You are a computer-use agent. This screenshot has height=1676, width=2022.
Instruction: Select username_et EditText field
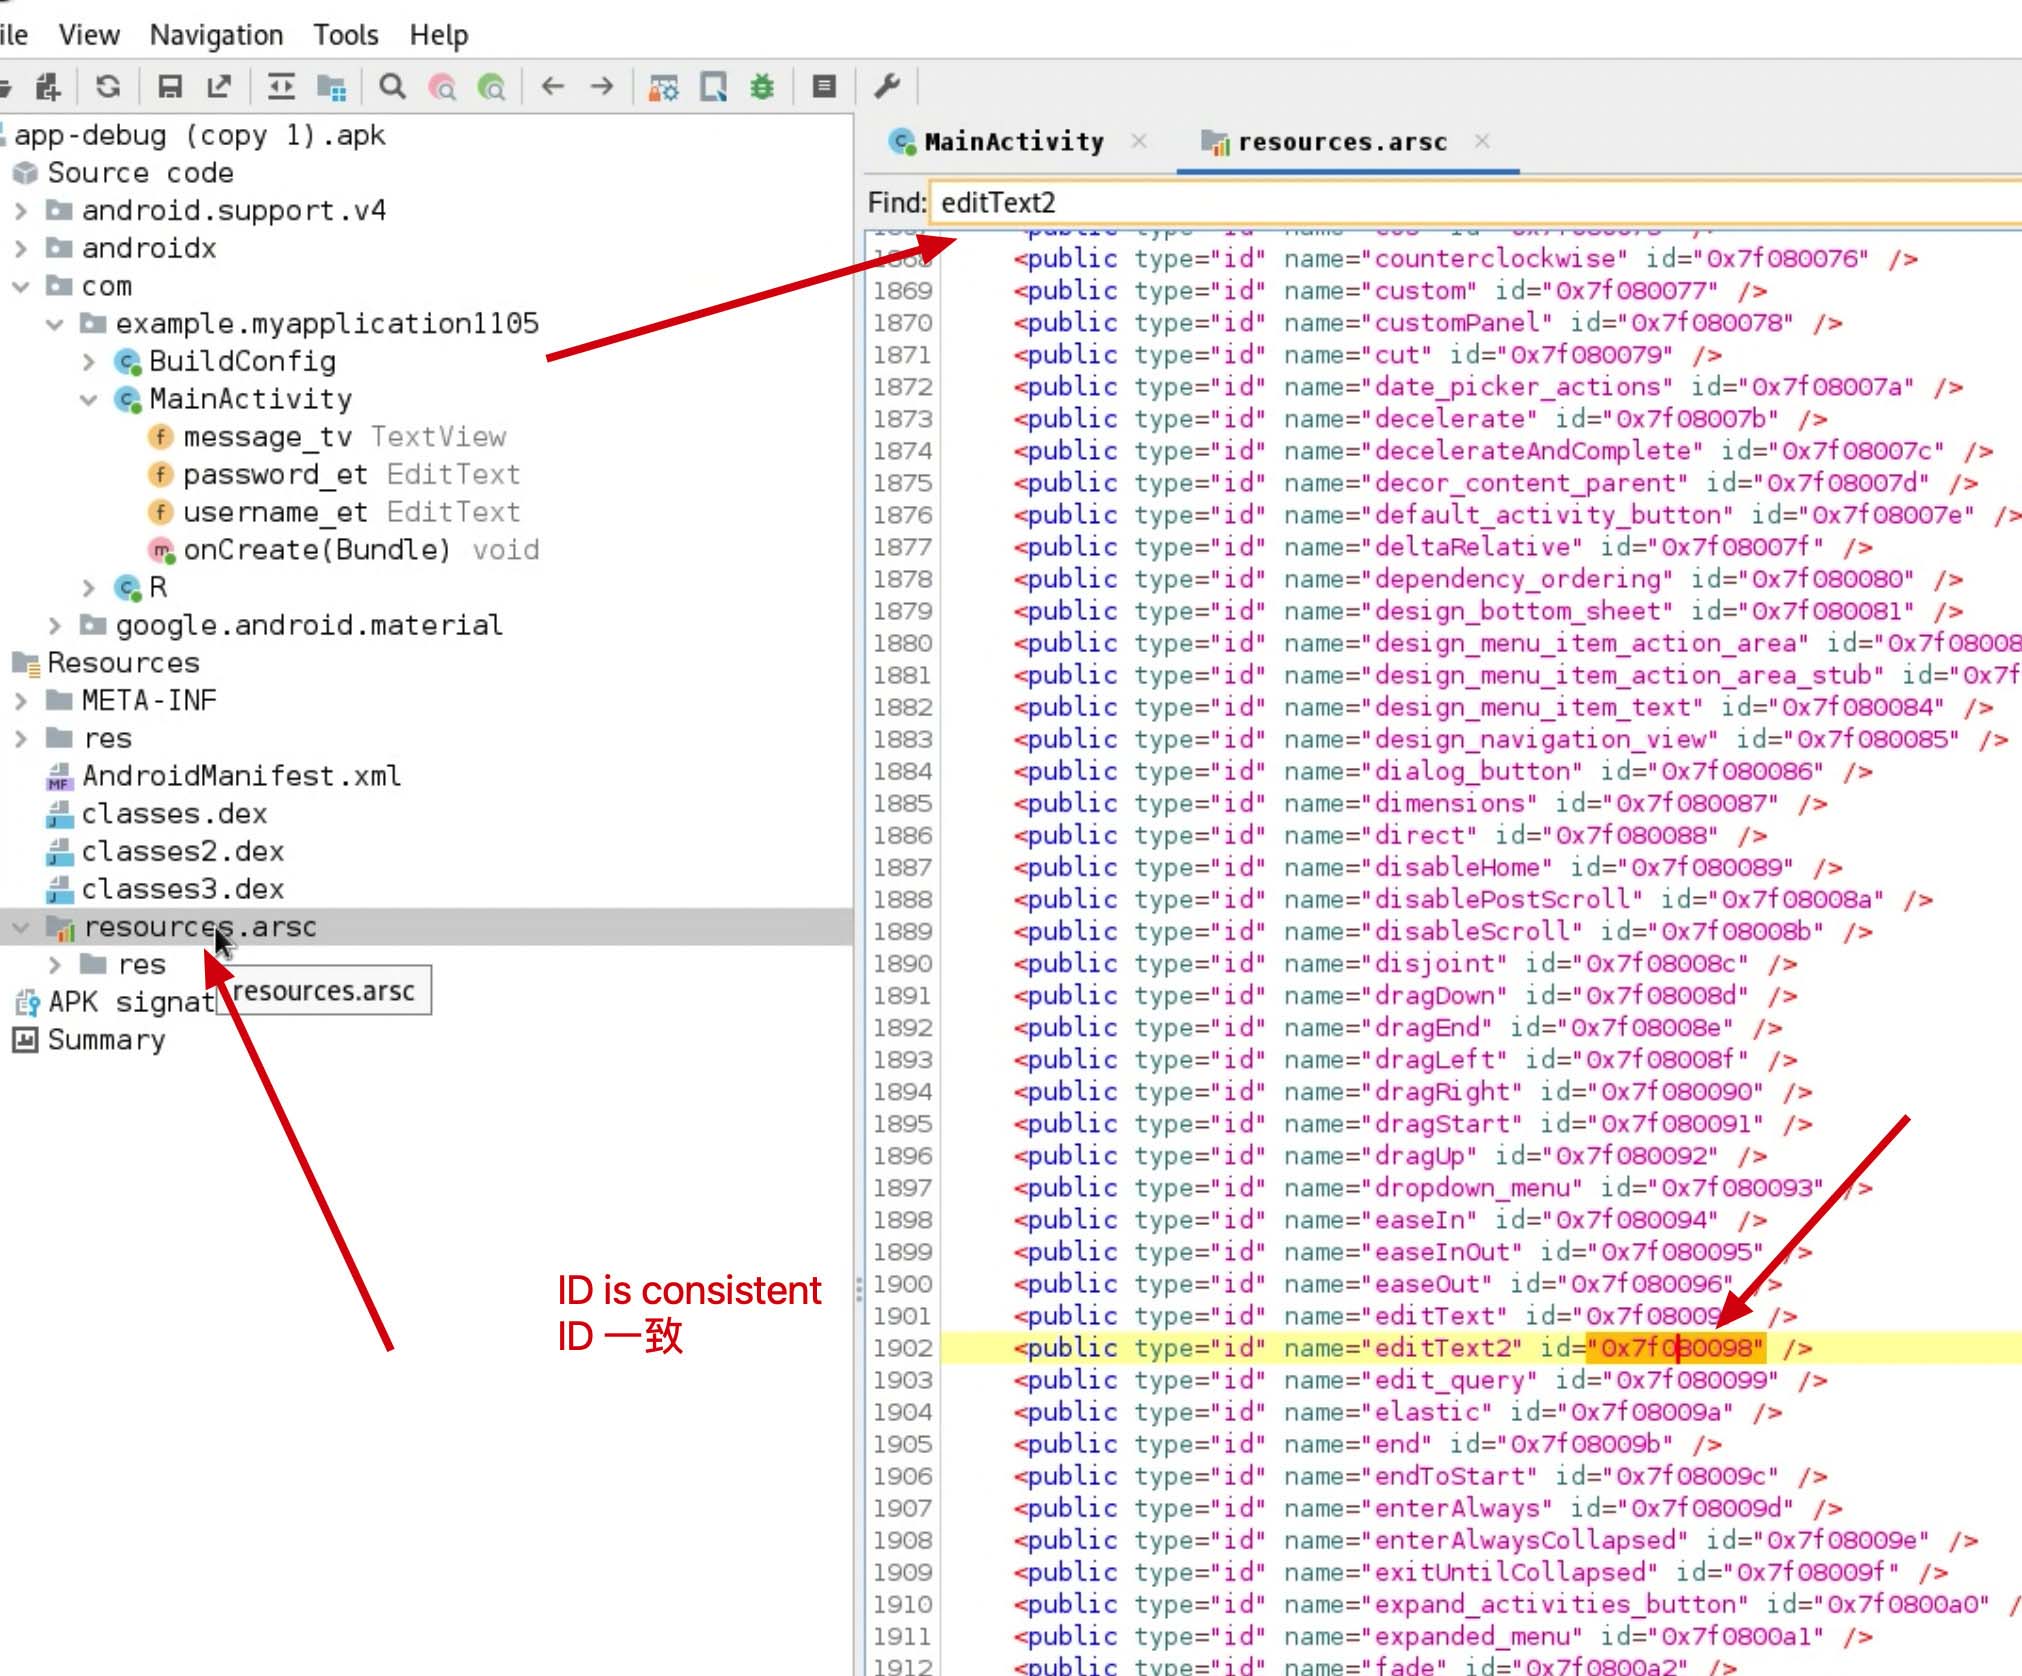[352, 512]
